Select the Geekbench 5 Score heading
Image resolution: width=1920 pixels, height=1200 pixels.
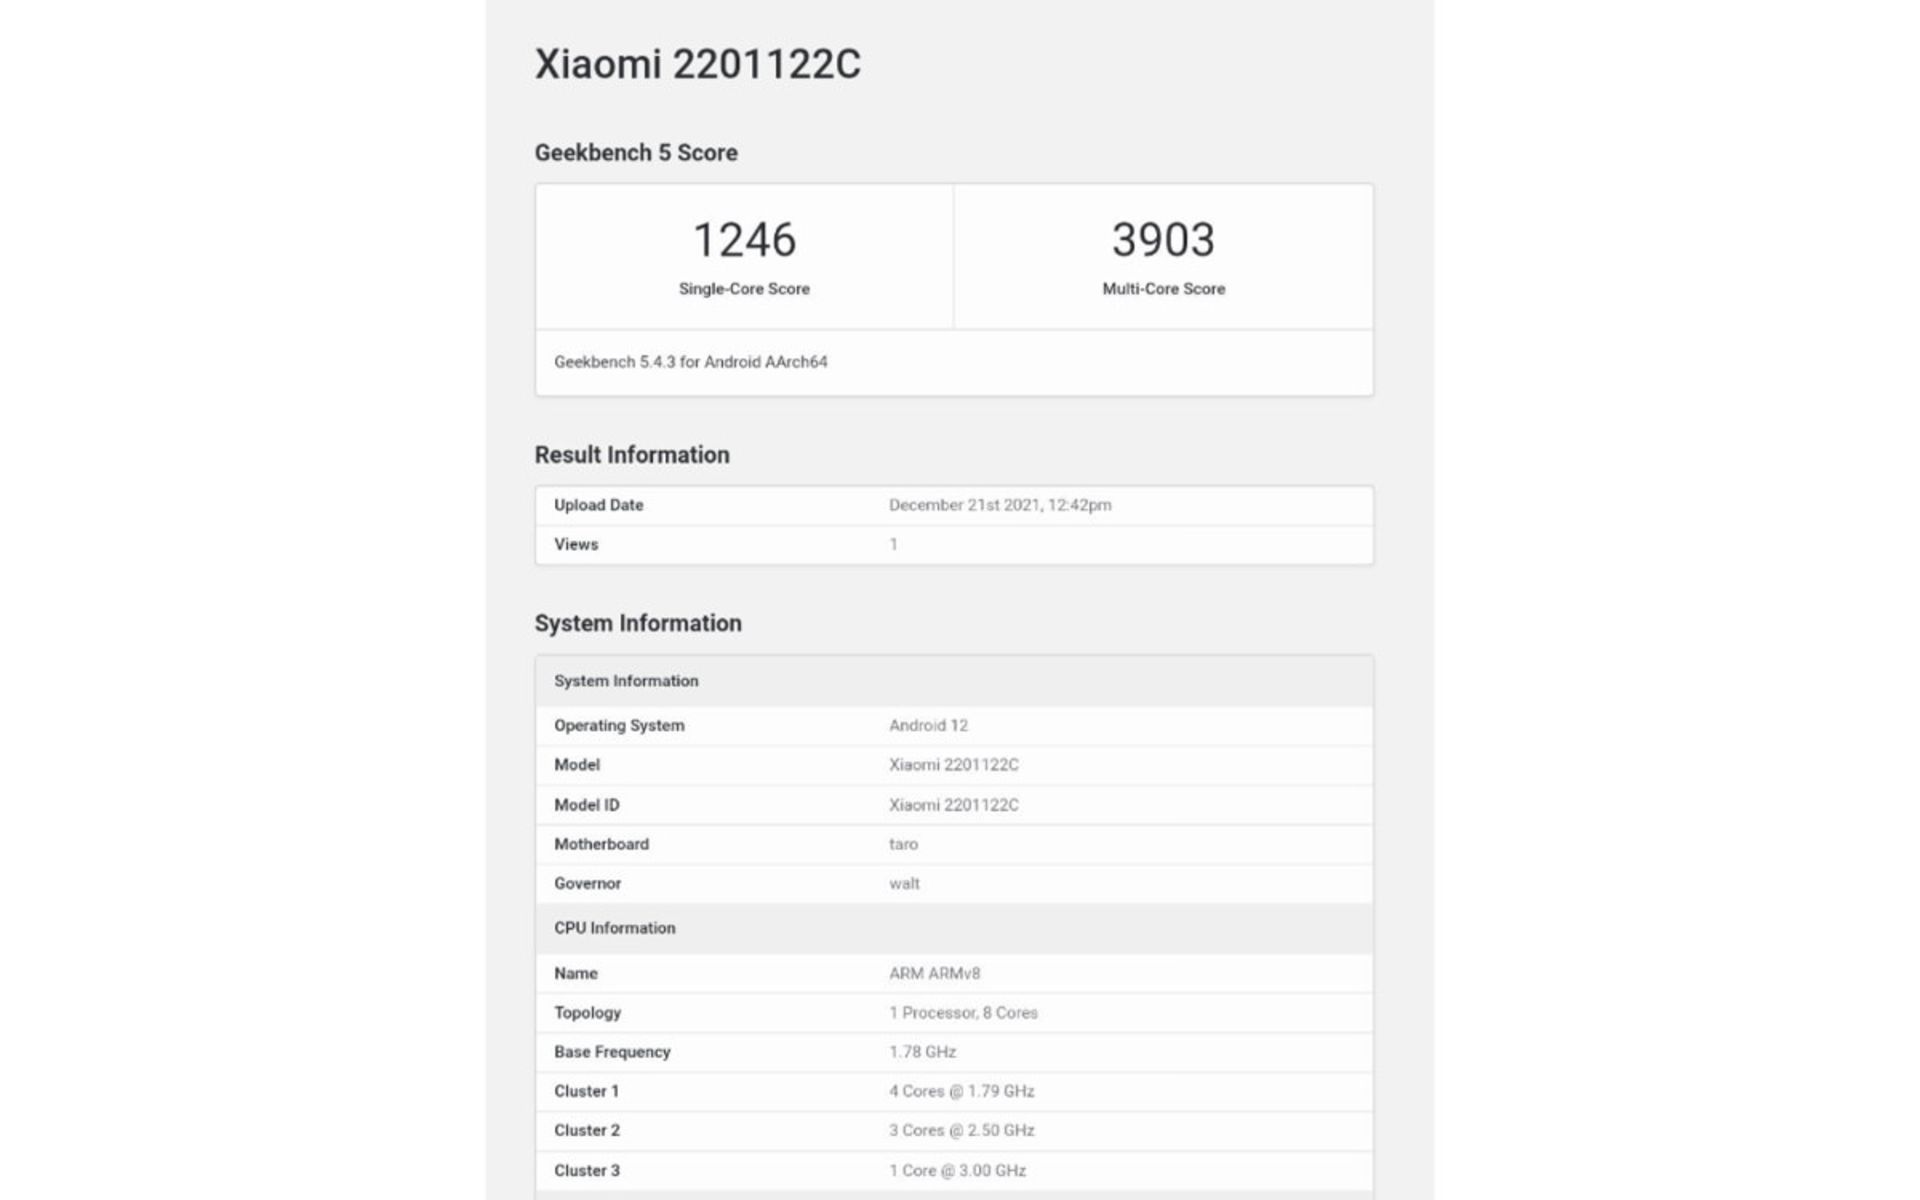[636, 153]
